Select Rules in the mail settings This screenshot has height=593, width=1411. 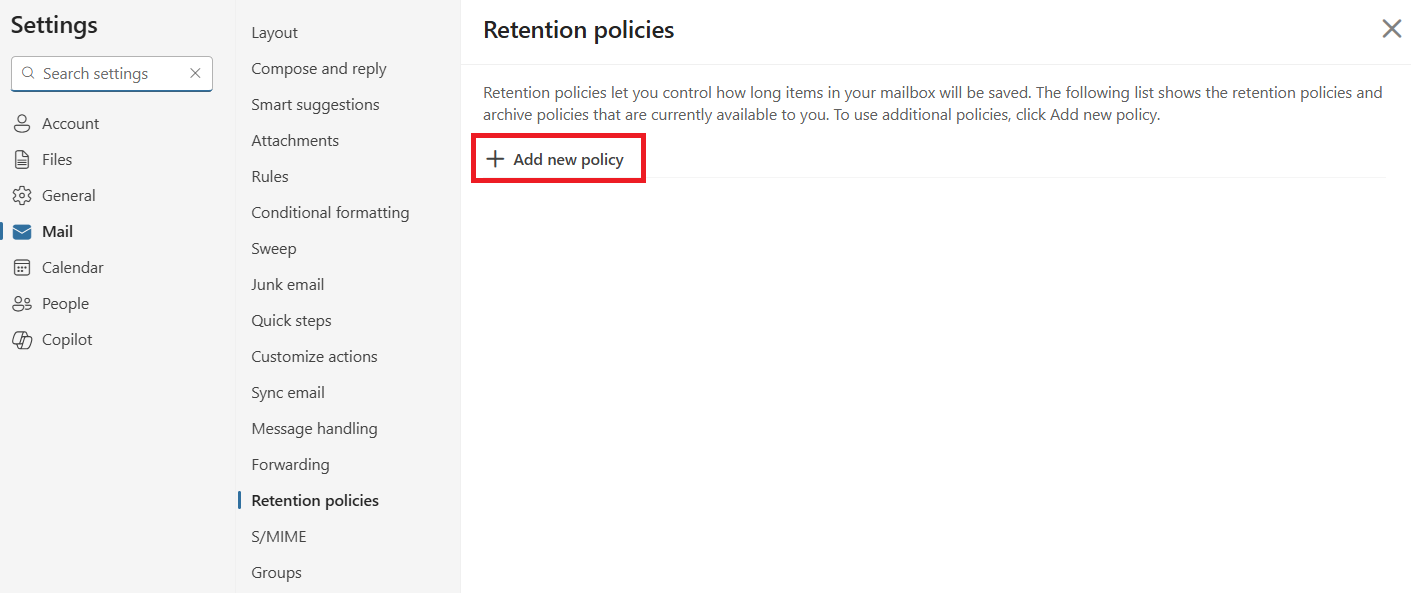tap(270, 177)
